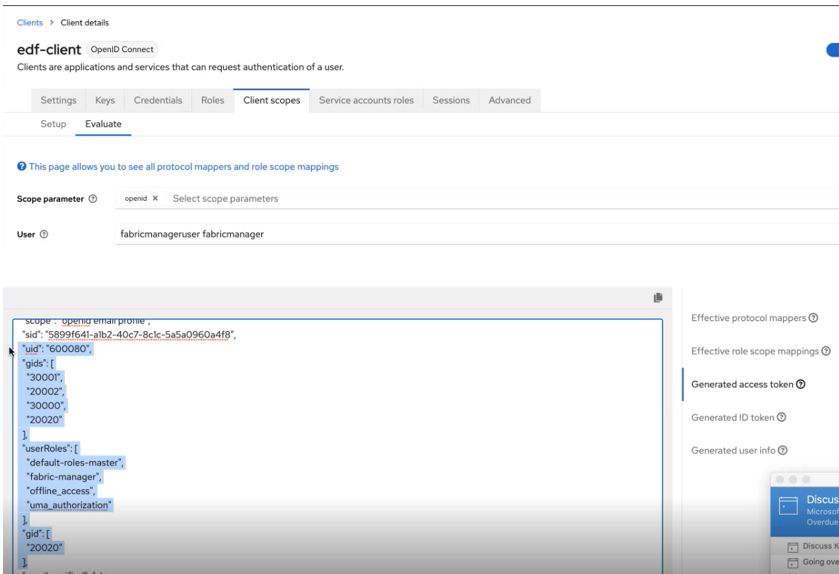Open help icon next to User
The width and height of the screenshot is (839, 574).
44,234
